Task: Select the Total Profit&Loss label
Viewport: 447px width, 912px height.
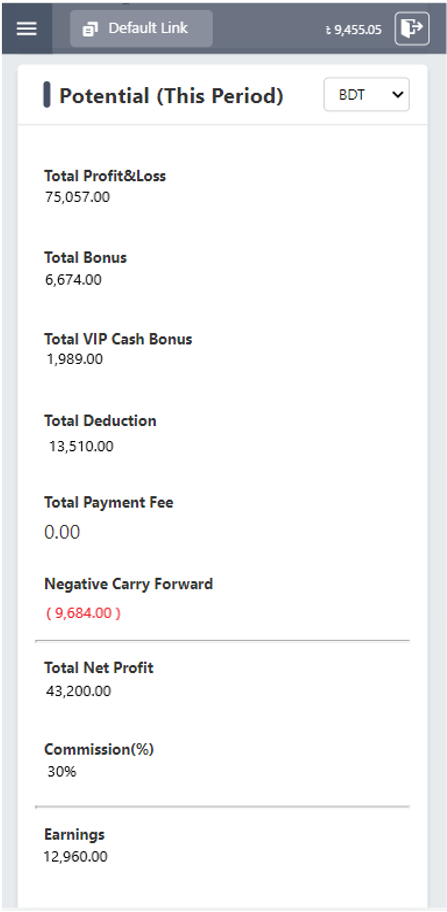Action: point(105,176)
